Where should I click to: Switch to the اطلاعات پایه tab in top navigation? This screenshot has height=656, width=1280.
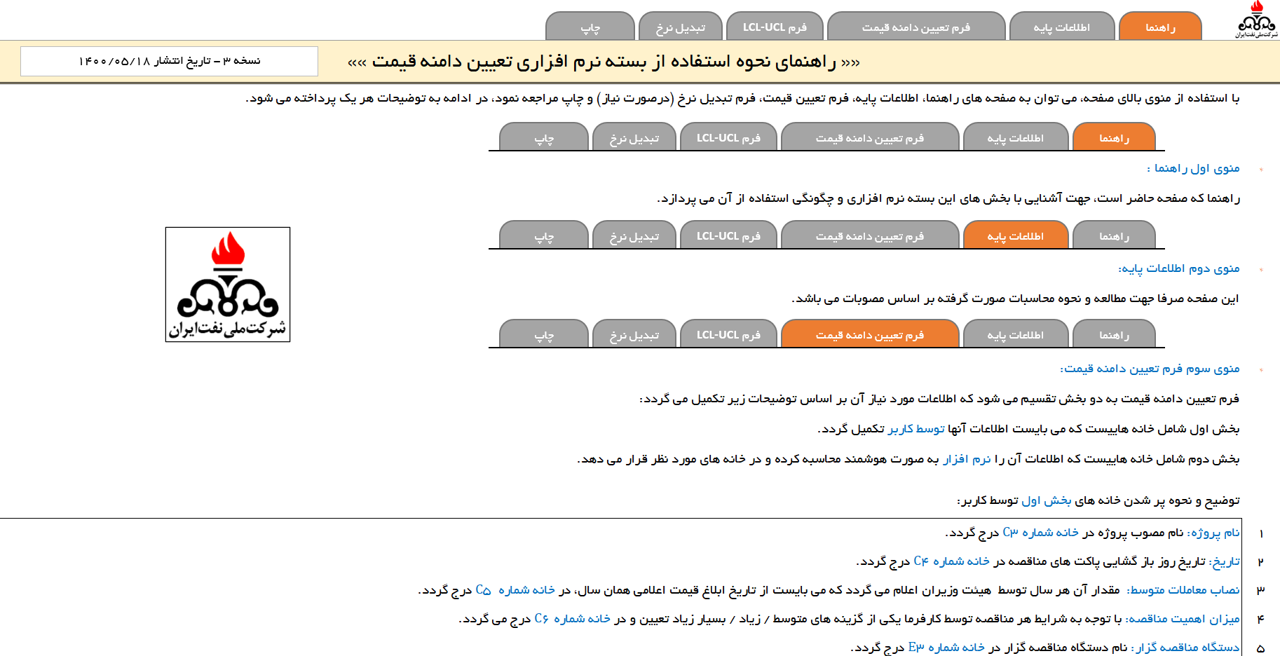(1061, 27)
